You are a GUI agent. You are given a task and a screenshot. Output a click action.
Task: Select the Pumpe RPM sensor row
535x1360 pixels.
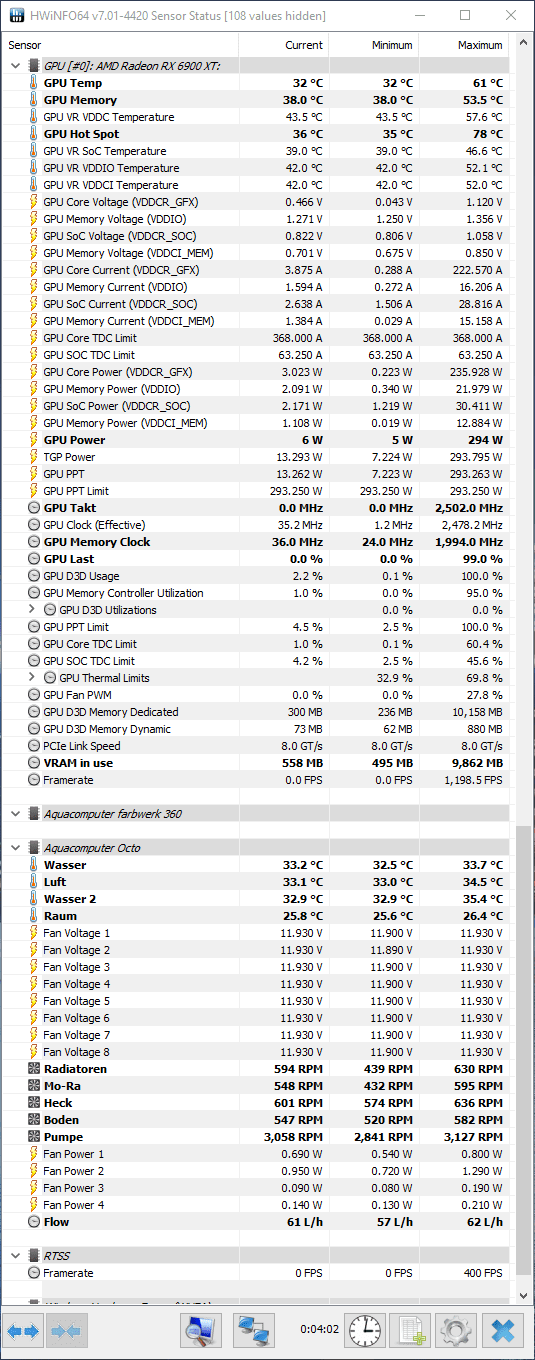[x=255, y=1137]
